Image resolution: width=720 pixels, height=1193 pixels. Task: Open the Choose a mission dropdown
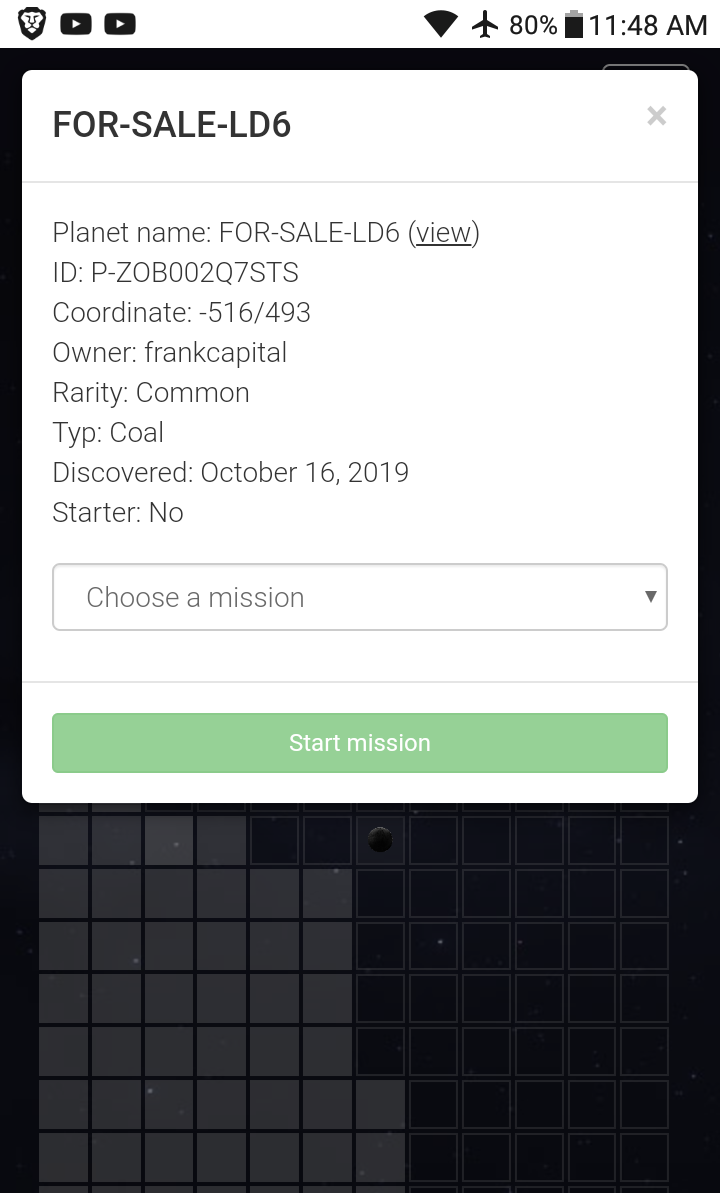click(360, 597)
